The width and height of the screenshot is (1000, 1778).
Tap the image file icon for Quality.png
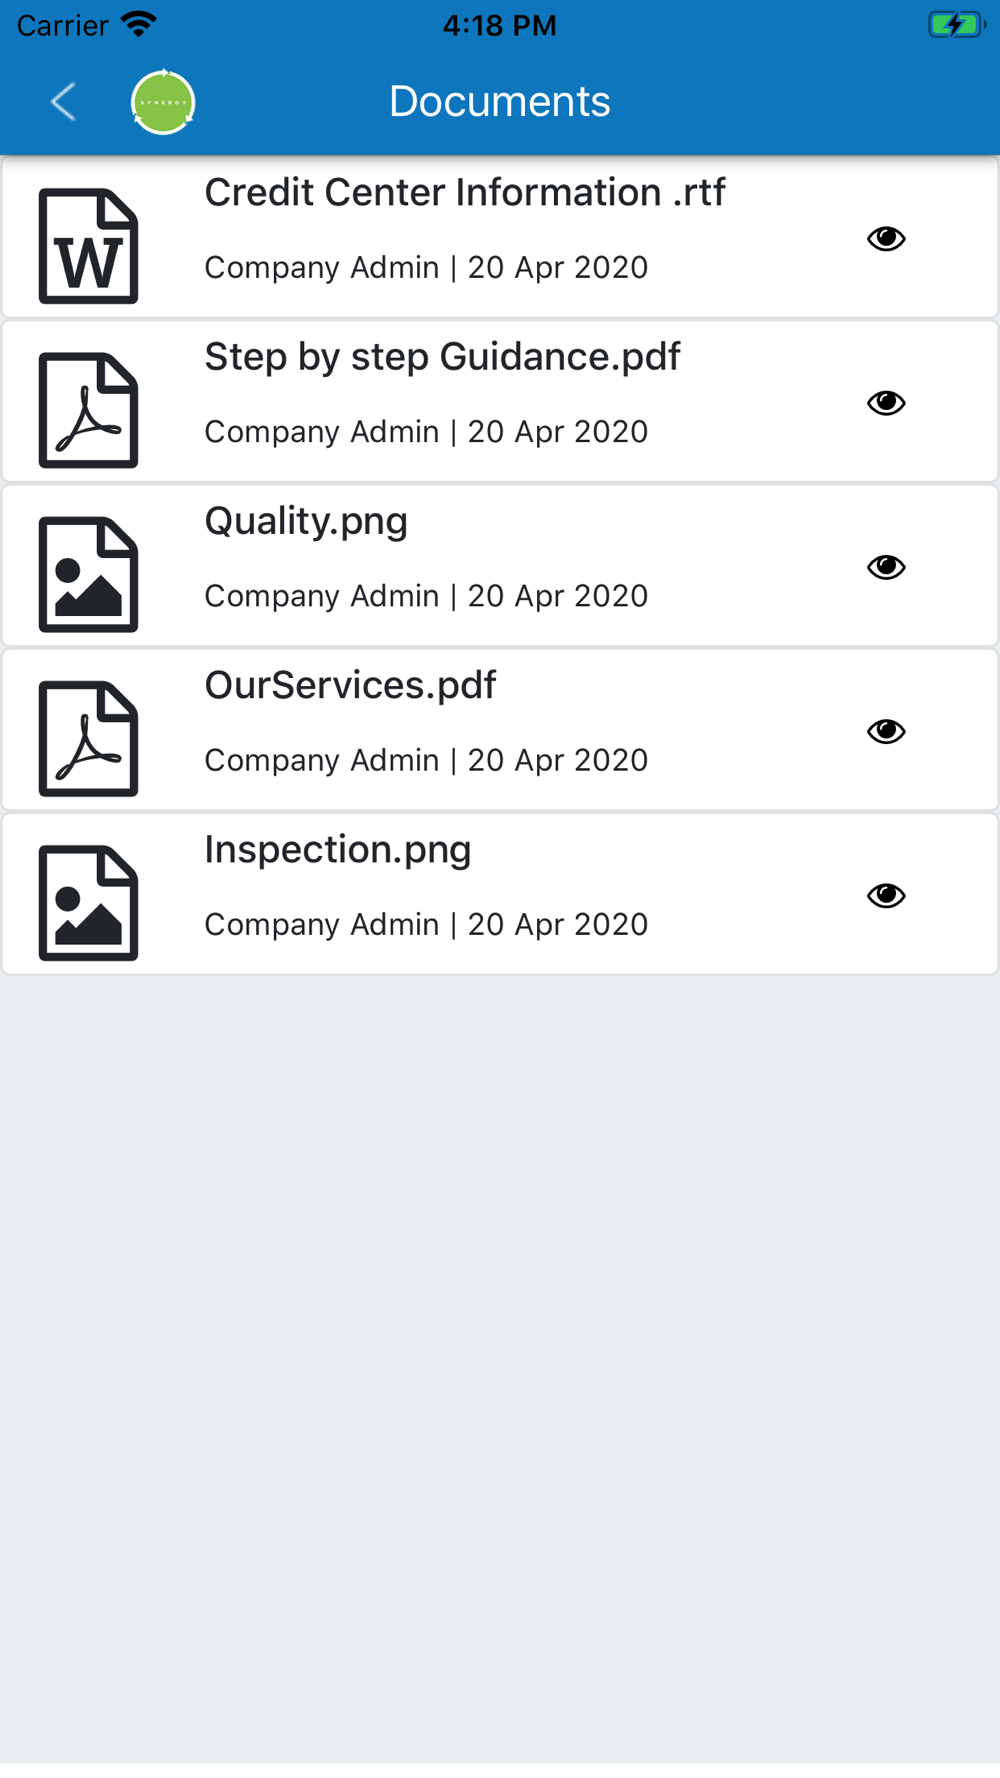(88, 574)
